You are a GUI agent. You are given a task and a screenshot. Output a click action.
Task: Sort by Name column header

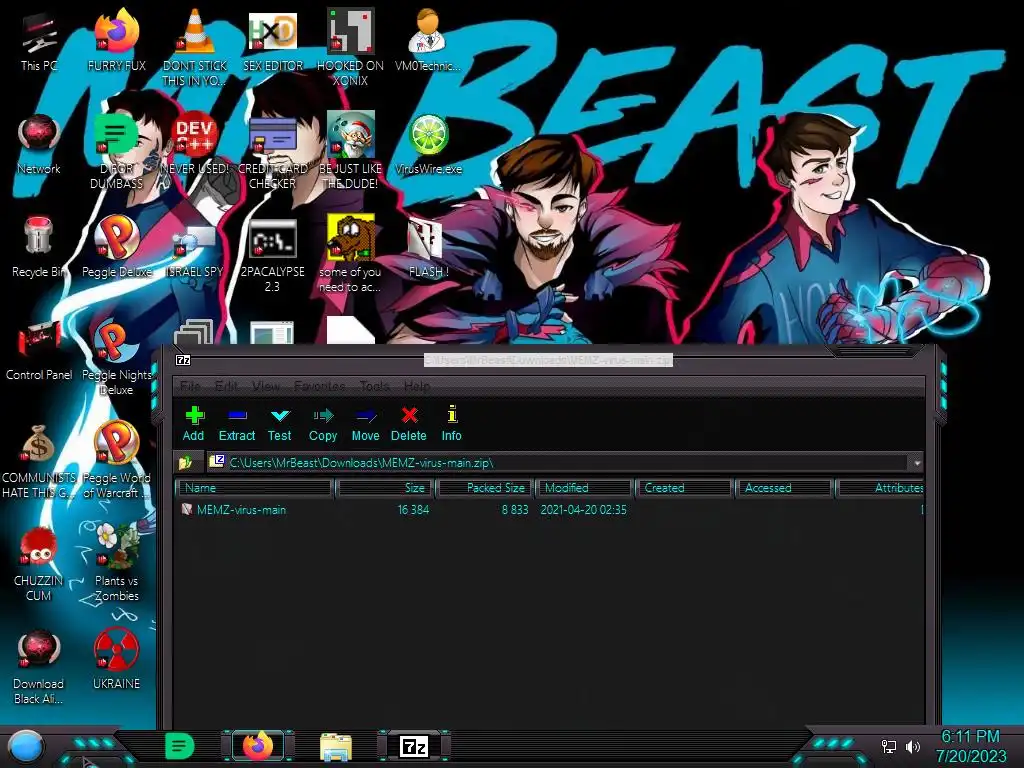pyautogui.click(x=255, y=488)
